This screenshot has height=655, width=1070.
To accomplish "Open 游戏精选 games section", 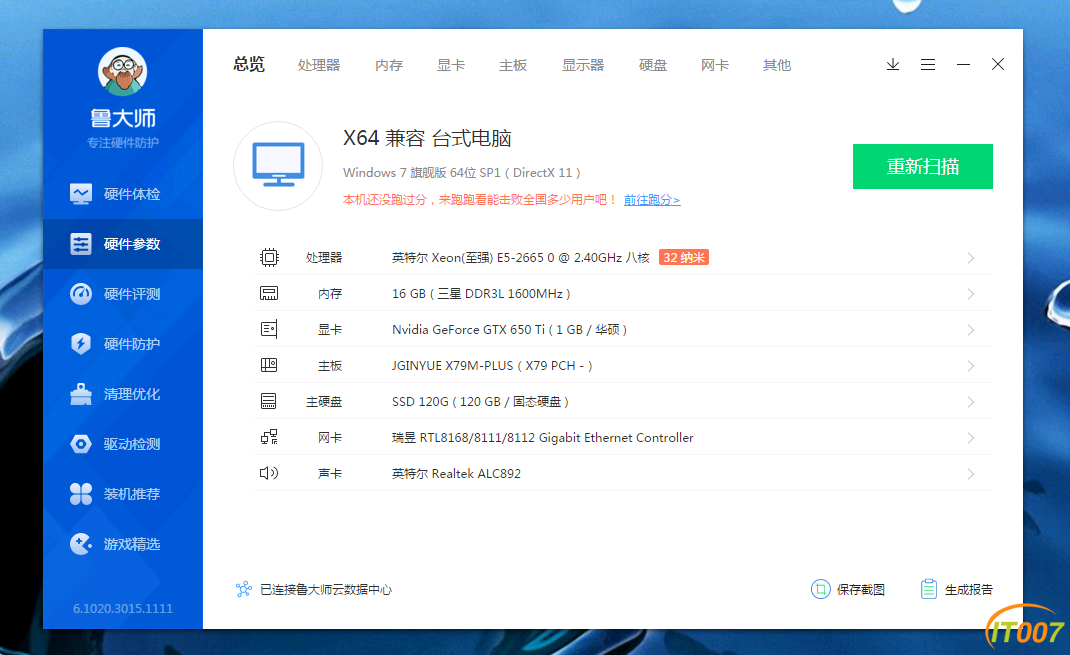I will coord(123,544).
